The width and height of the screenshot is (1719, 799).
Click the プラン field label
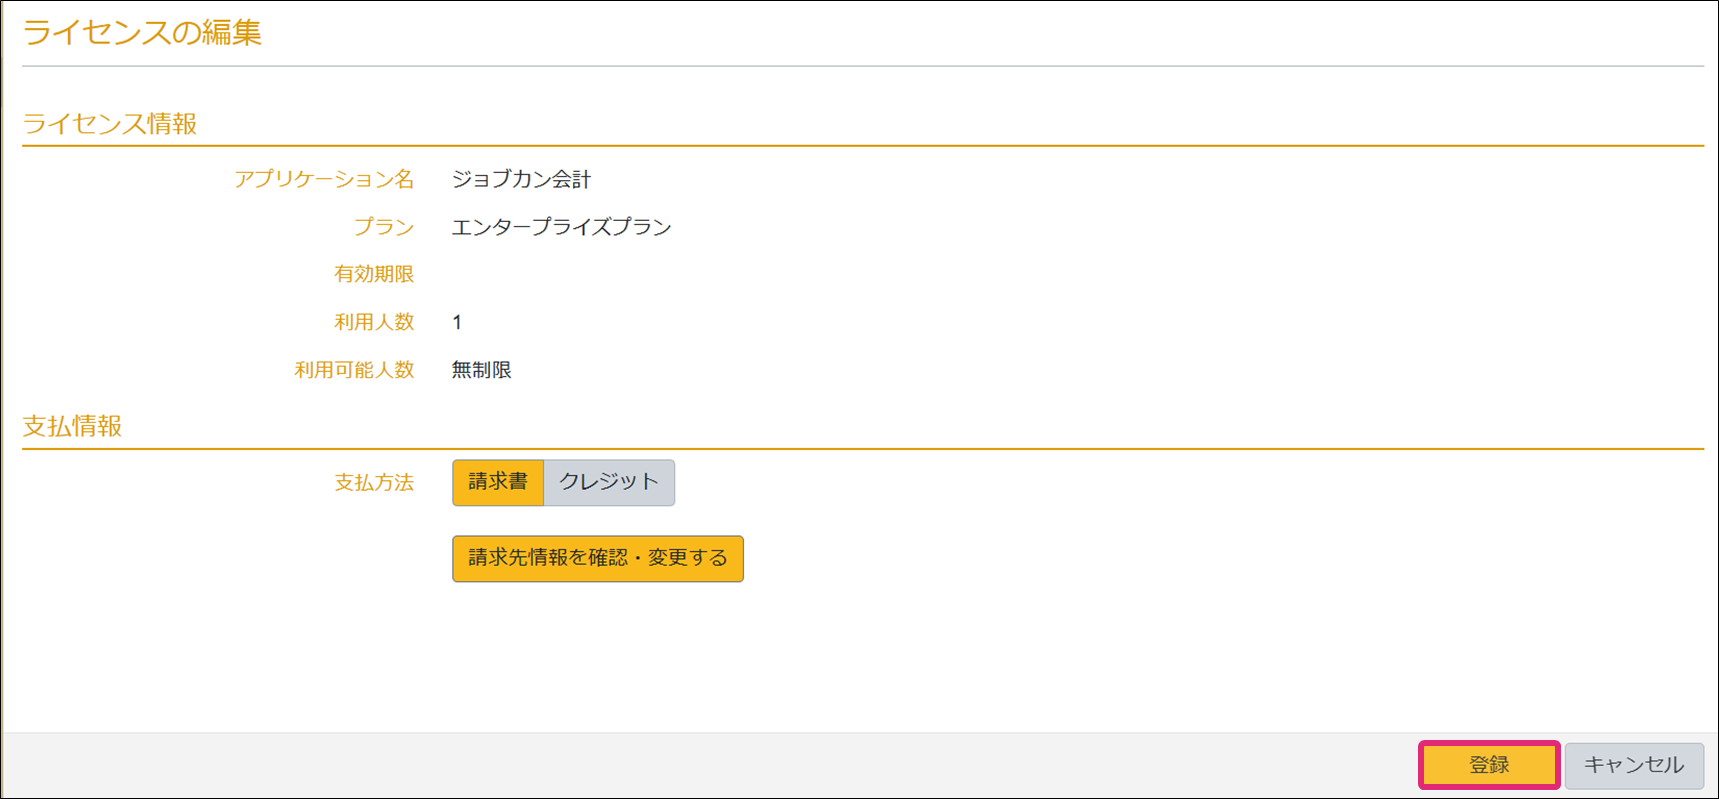click(x=384, y=227)
